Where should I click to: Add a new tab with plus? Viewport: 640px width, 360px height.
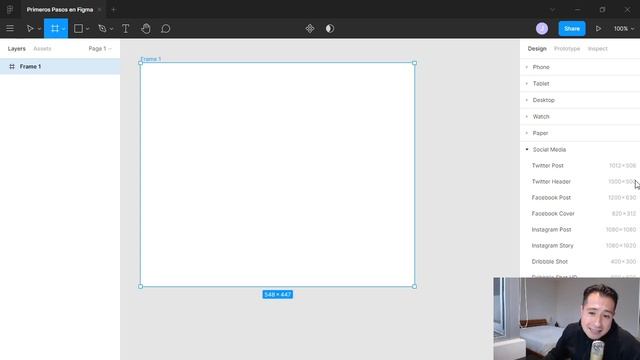[x=113, y=9]
